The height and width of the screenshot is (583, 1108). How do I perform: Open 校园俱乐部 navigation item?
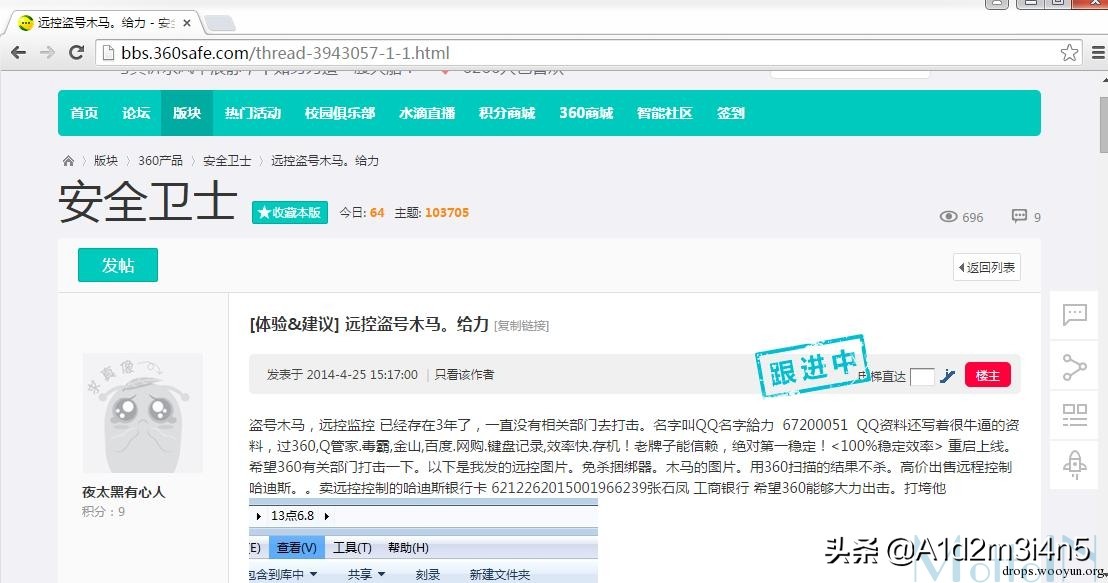tap(340, 113)
